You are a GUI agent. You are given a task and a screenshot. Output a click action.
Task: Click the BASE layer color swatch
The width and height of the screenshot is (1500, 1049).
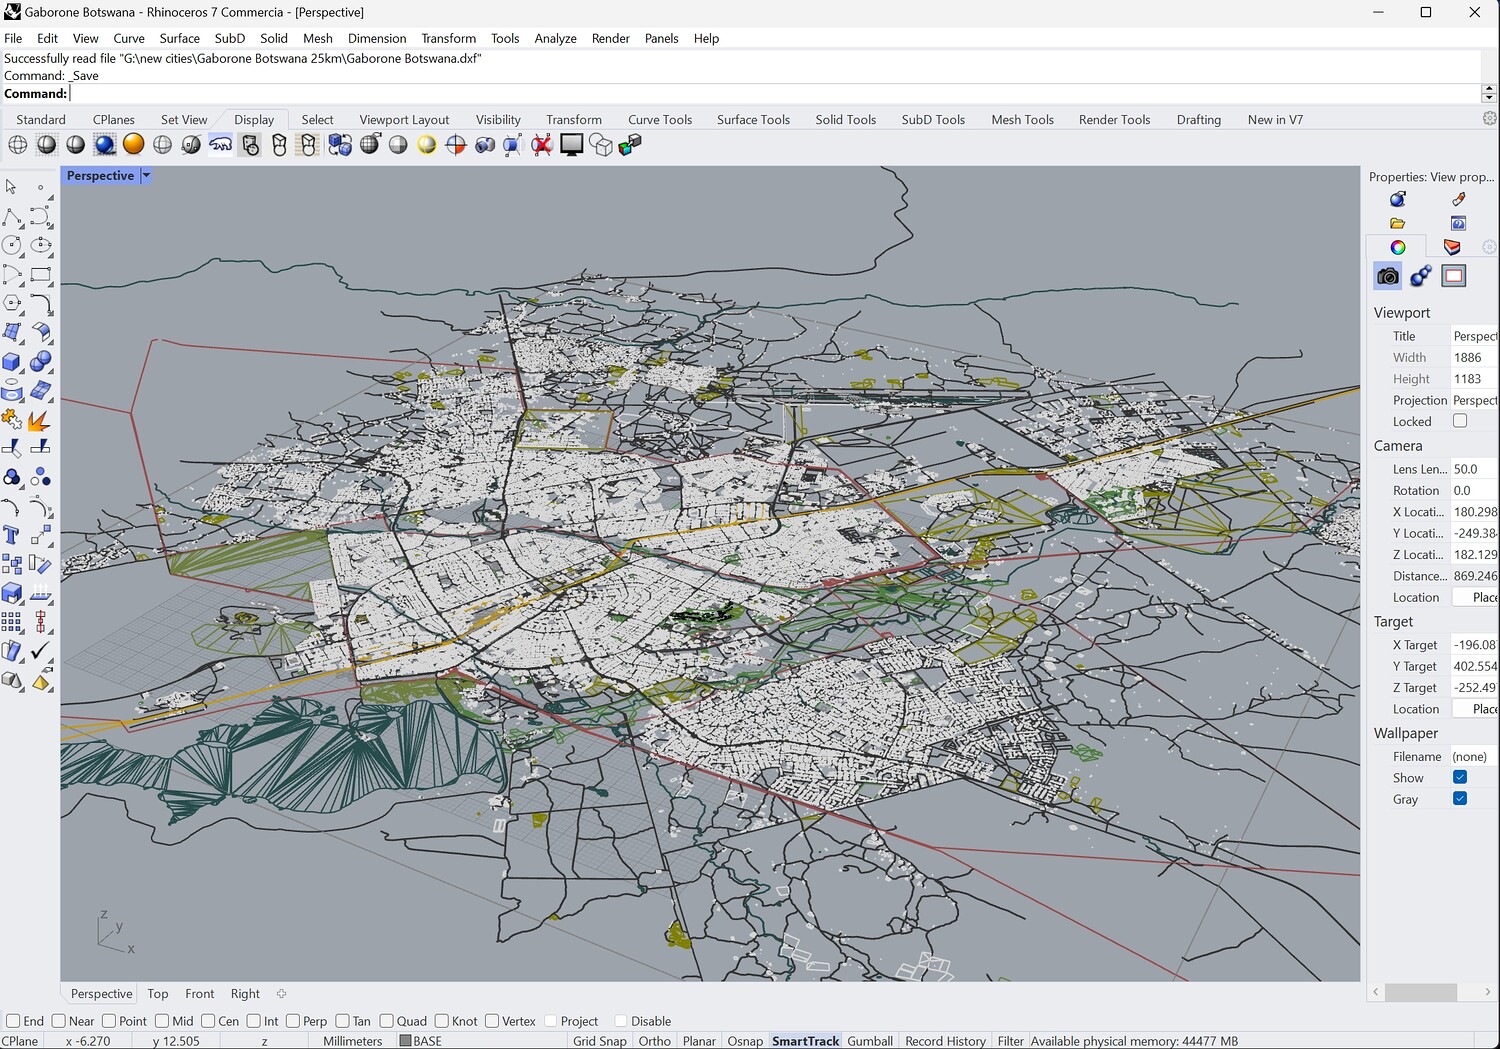tap(405, 1041)
